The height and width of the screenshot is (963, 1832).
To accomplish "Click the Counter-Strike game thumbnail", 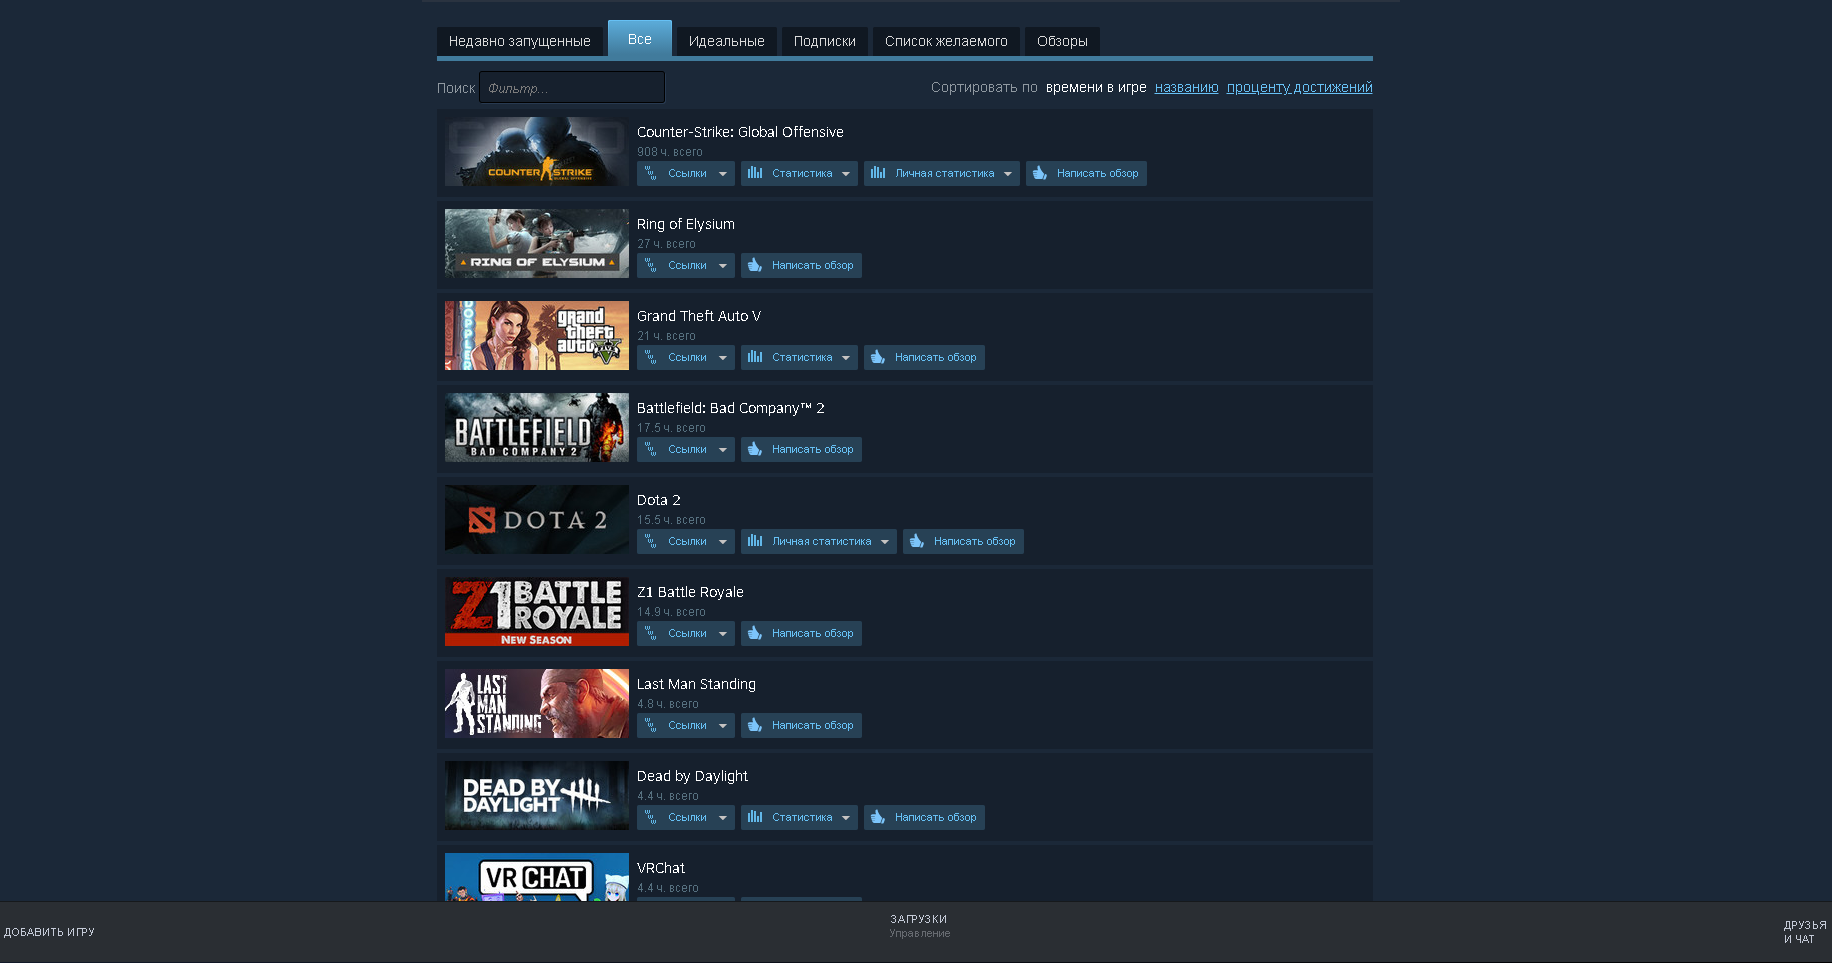I will [x=537, y=151].
